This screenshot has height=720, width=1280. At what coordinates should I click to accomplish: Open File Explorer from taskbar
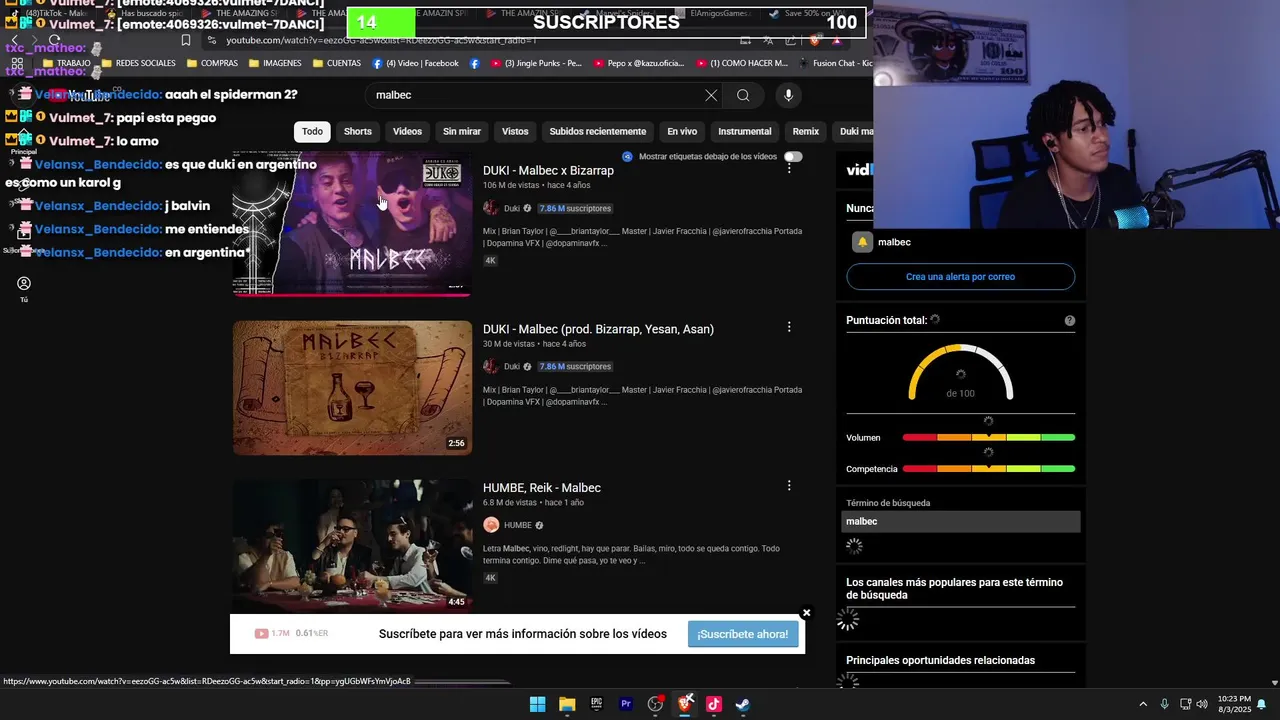point(567,704)
